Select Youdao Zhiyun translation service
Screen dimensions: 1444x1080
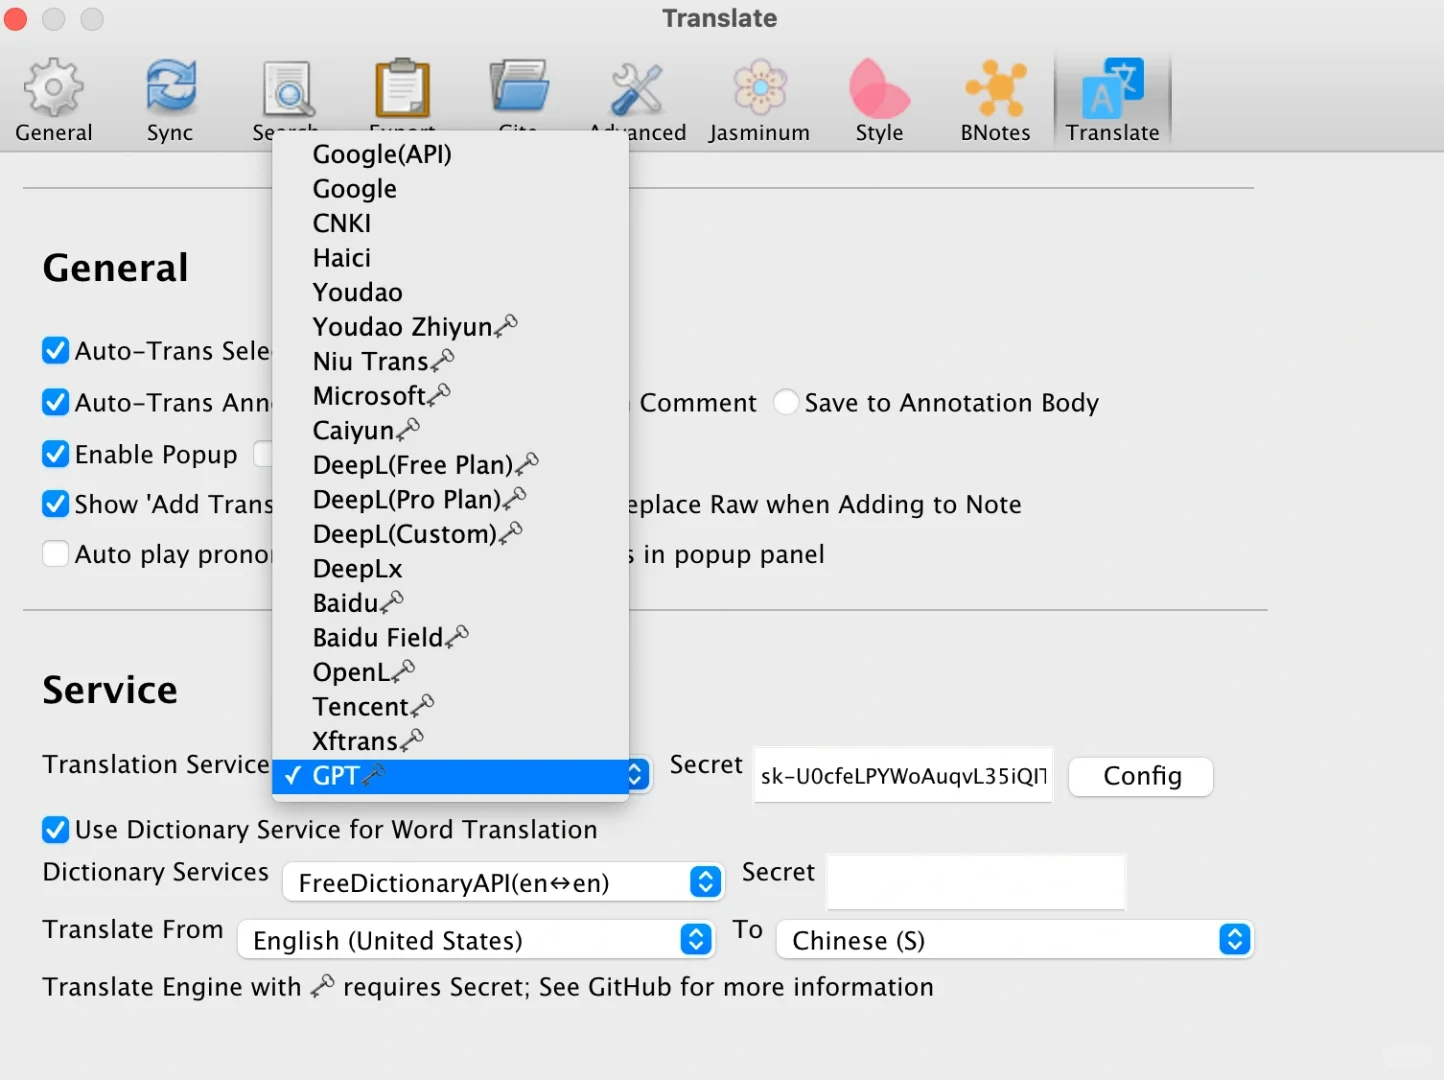coord(450,327)
